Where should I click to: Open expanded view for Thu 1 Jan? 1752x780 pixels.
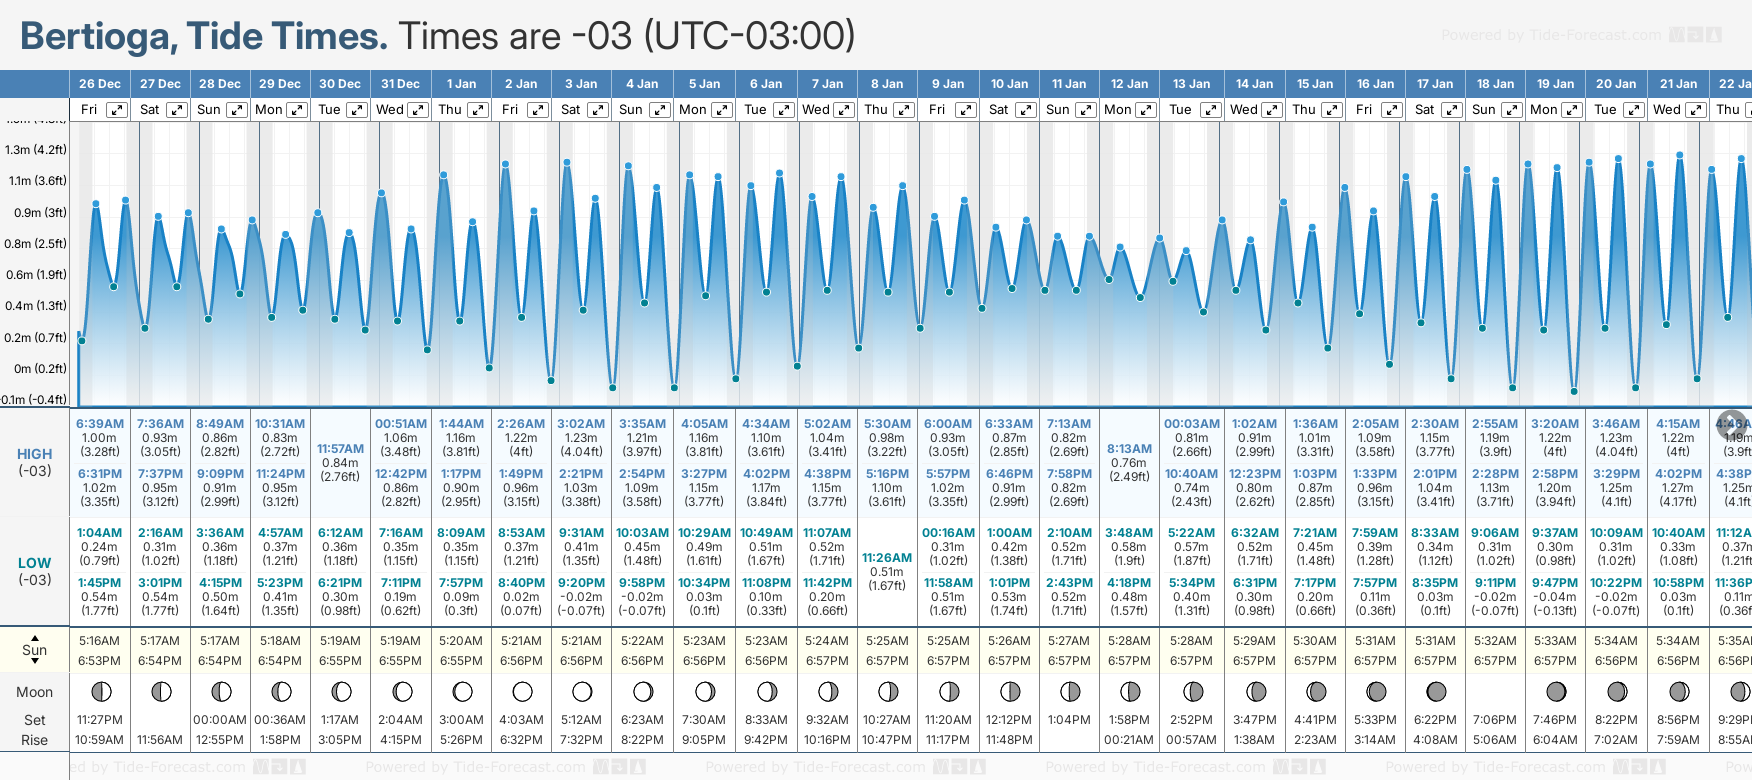tap(478, 110)
